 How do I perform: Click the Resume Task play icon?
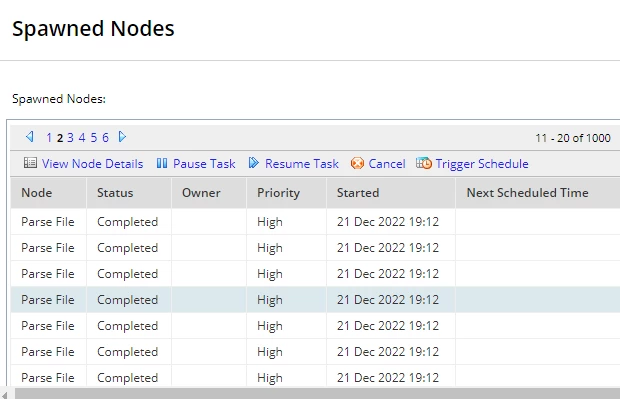pos(253,163)
